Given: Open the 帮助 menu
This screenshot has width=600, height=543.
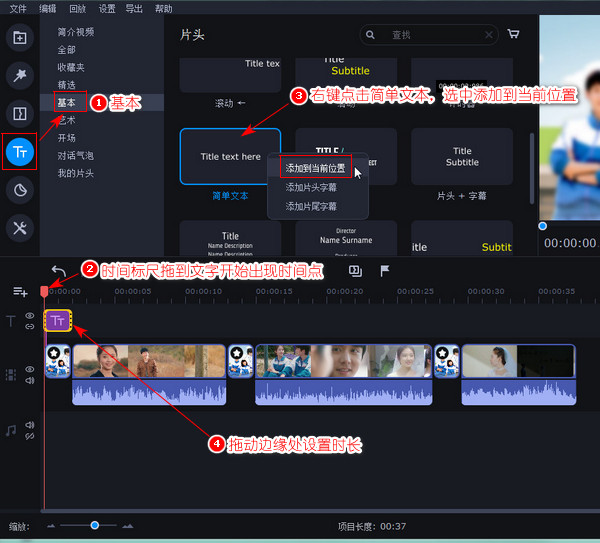Looking at the screenshot, I should 164,8.
